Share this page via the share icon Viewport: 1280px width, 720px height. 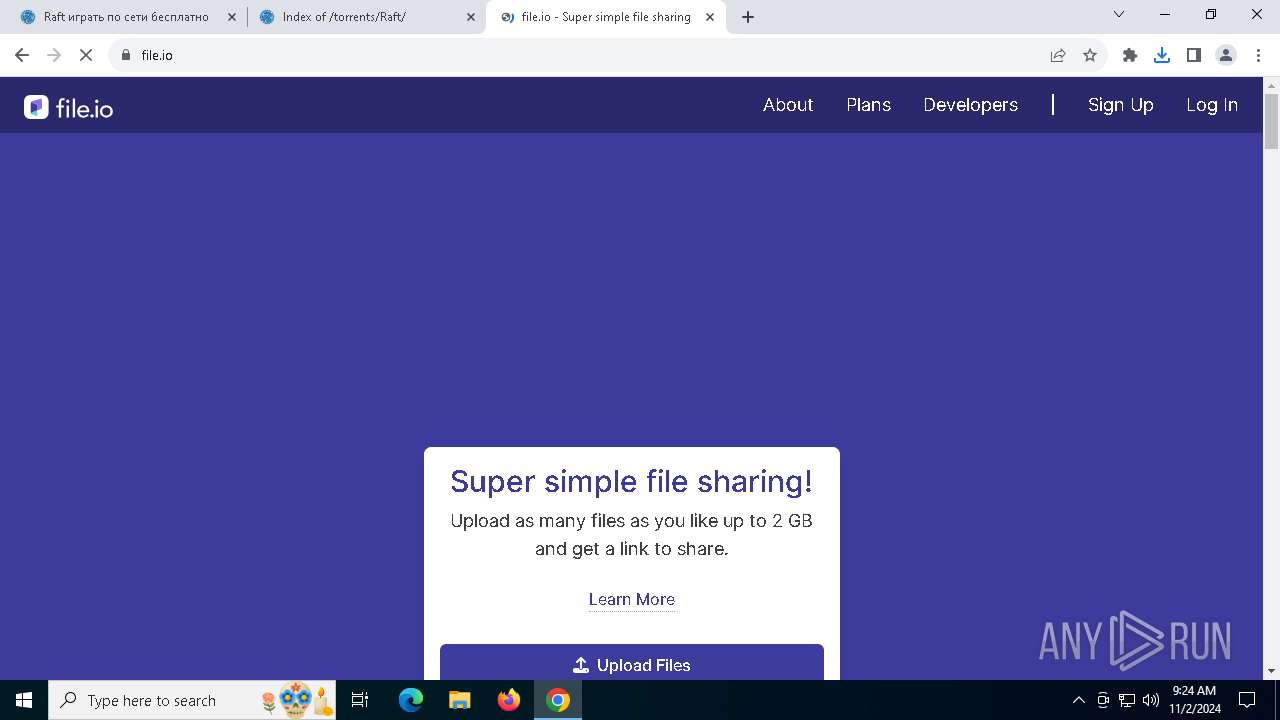[1058, 55]
